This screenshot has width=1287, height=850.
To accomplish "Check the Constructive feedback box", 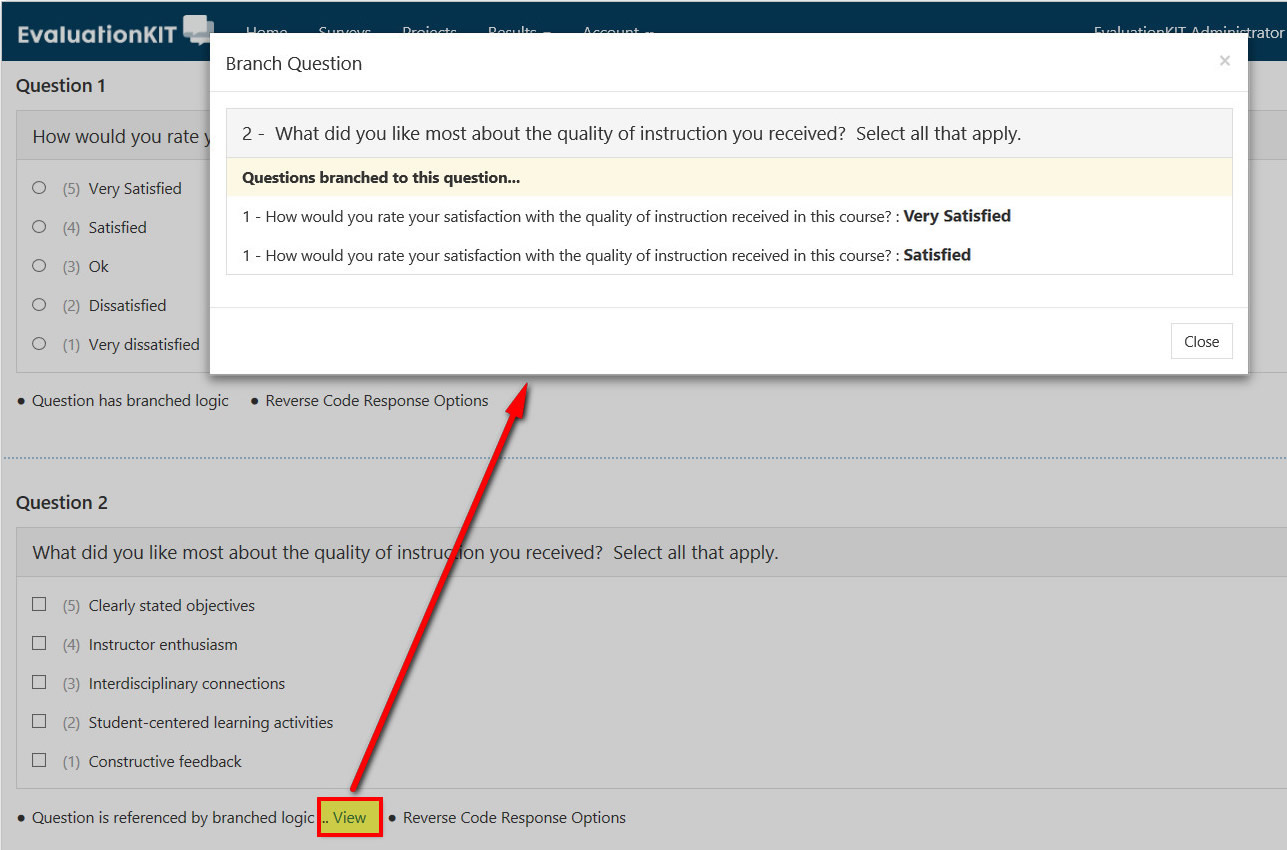I will pyautogui.click(x=38, y=760).
